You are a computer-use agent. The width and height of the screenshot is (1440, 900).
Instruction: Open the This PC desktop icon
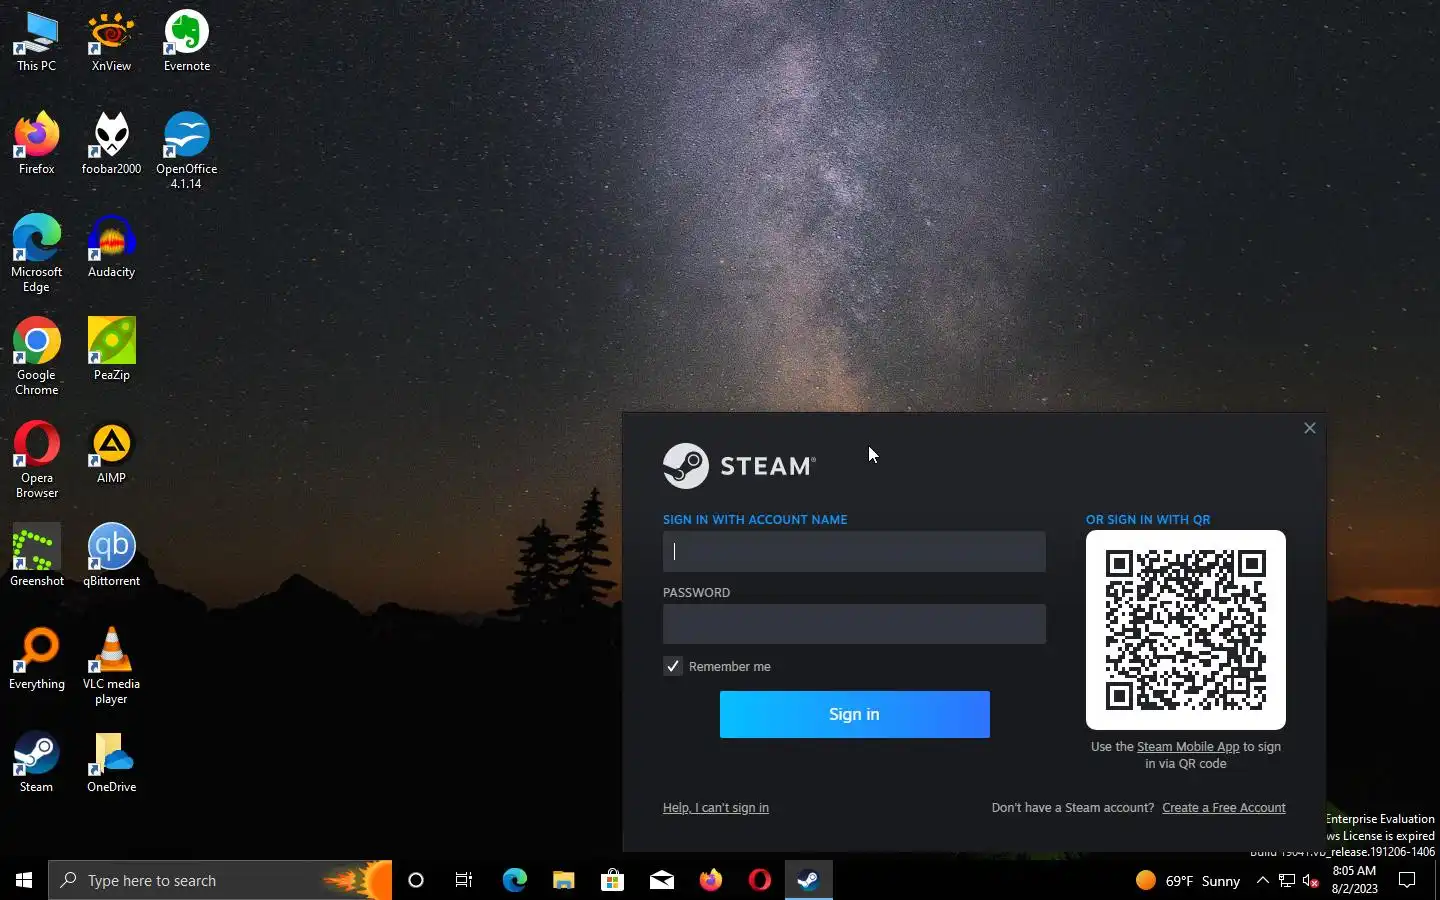pyautogui.click(x=36, y=42)
